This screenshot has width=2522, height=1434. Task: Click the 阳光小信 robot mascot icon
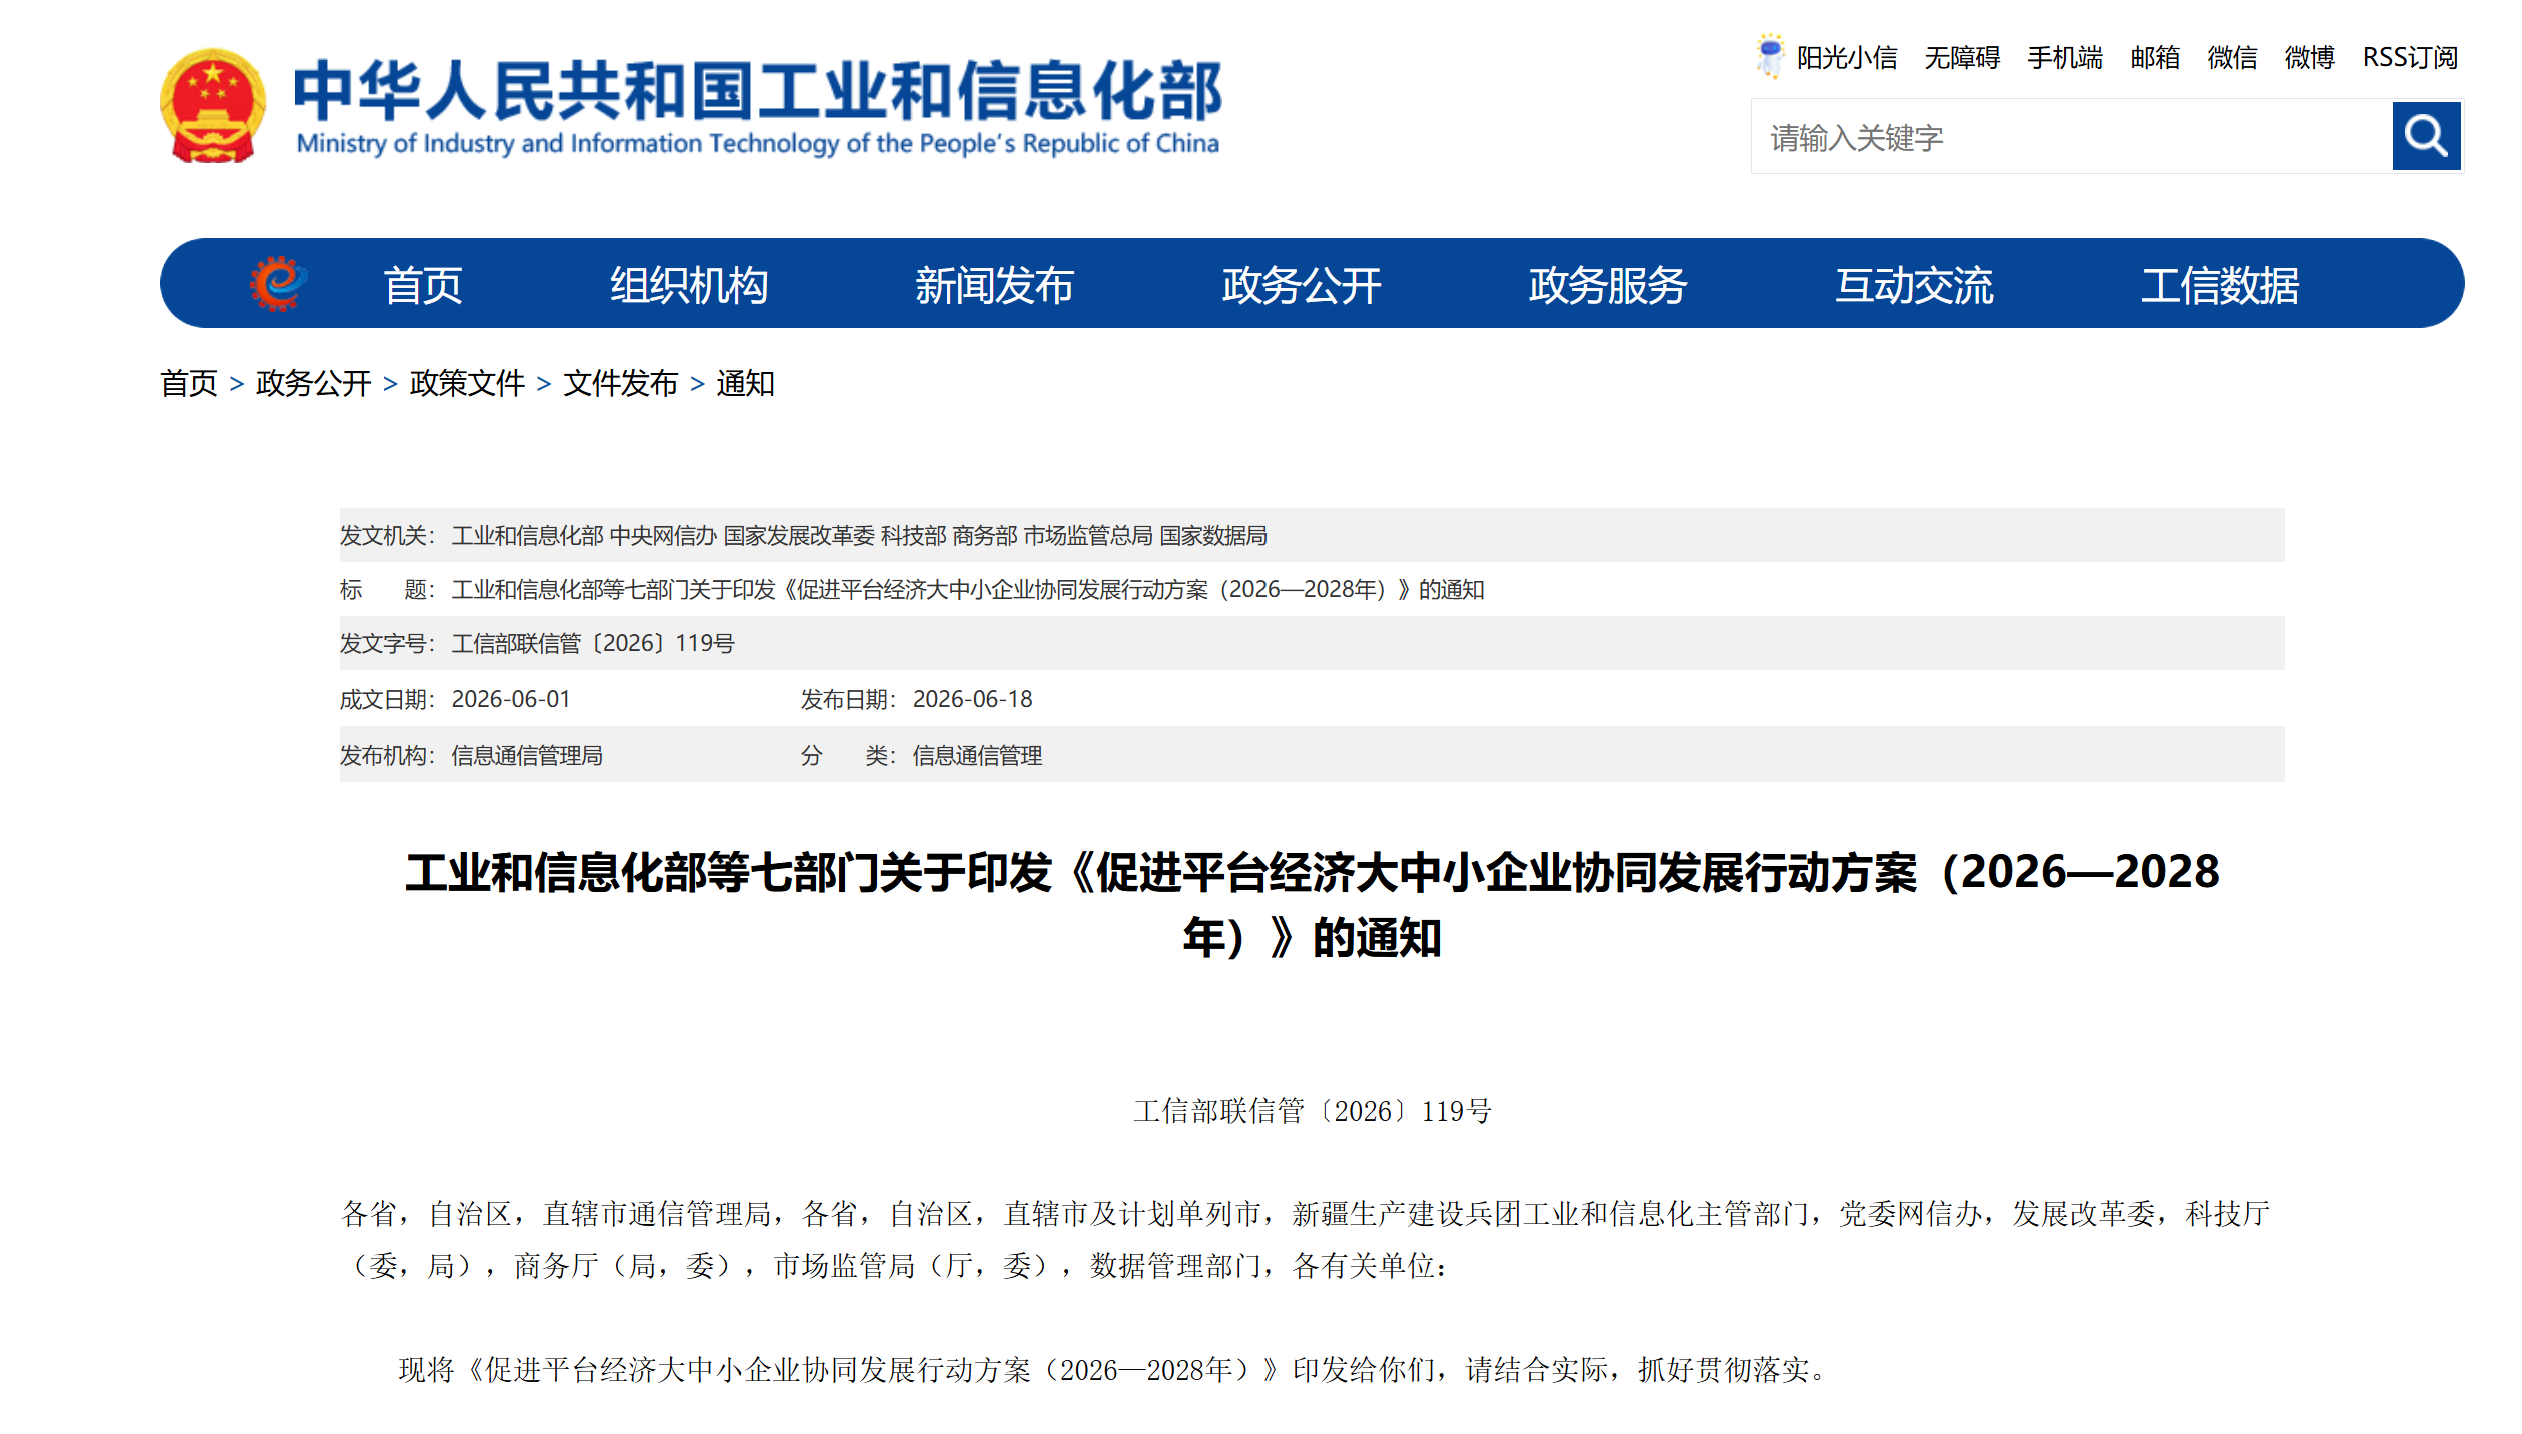(x=1769, y=56)
